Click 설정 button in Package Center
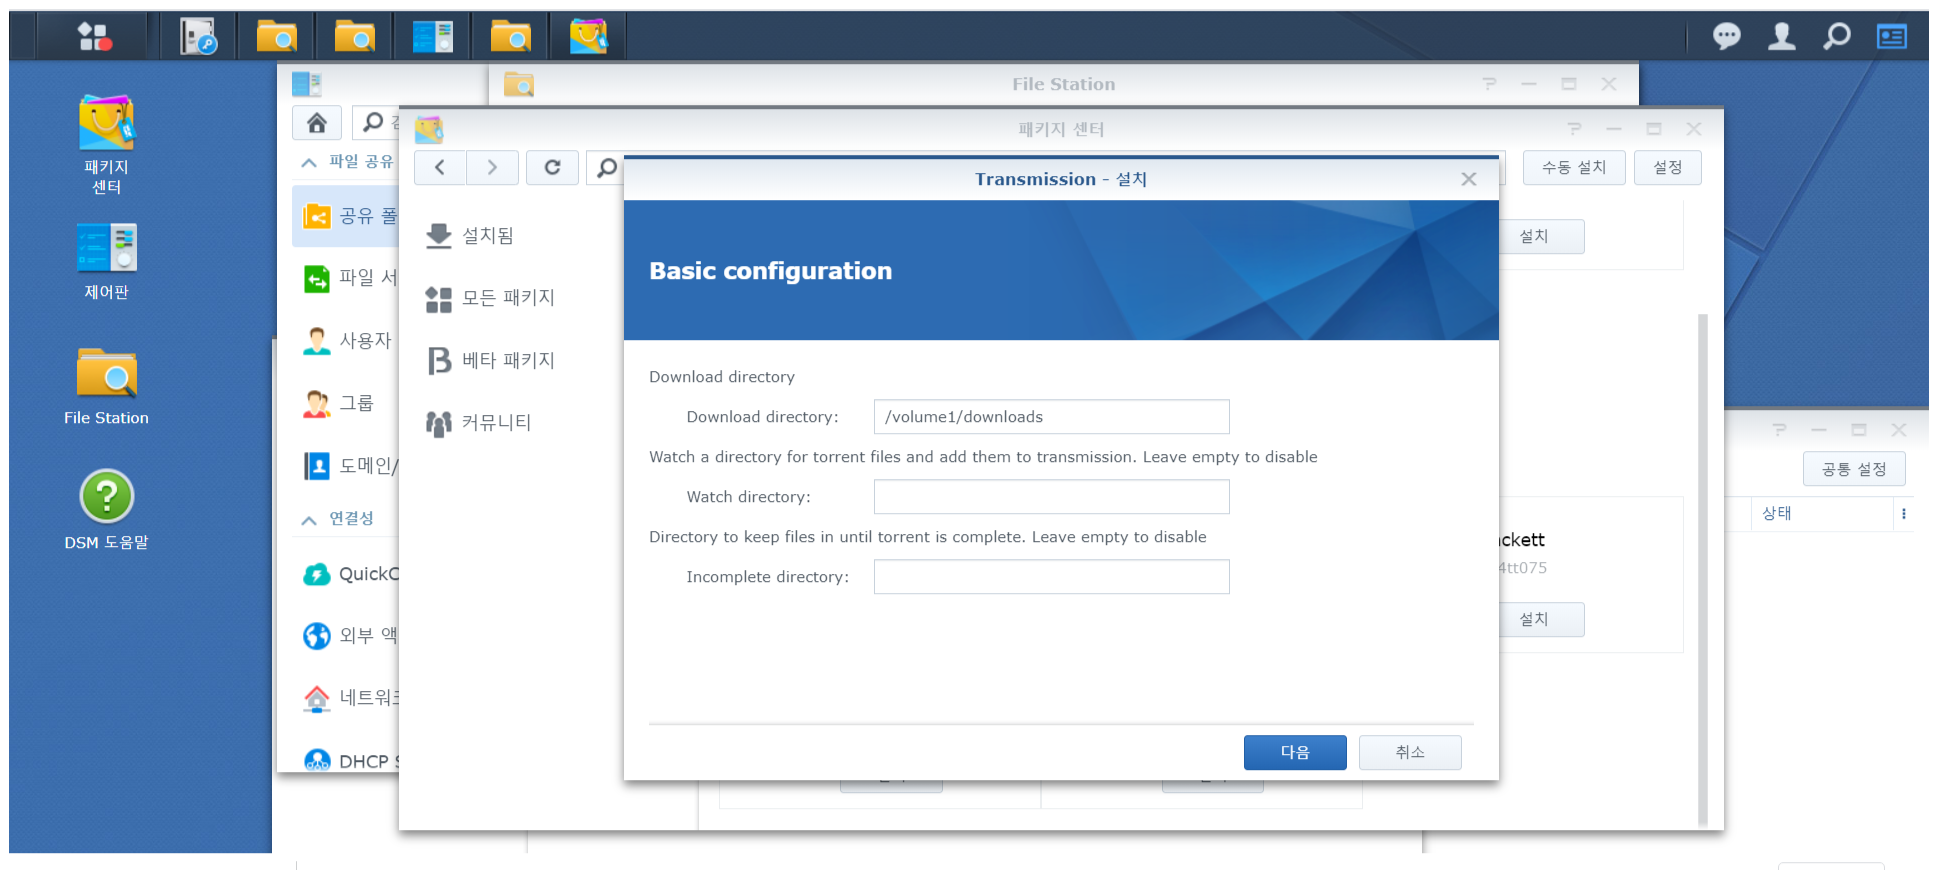 (x=1667, y=167)
